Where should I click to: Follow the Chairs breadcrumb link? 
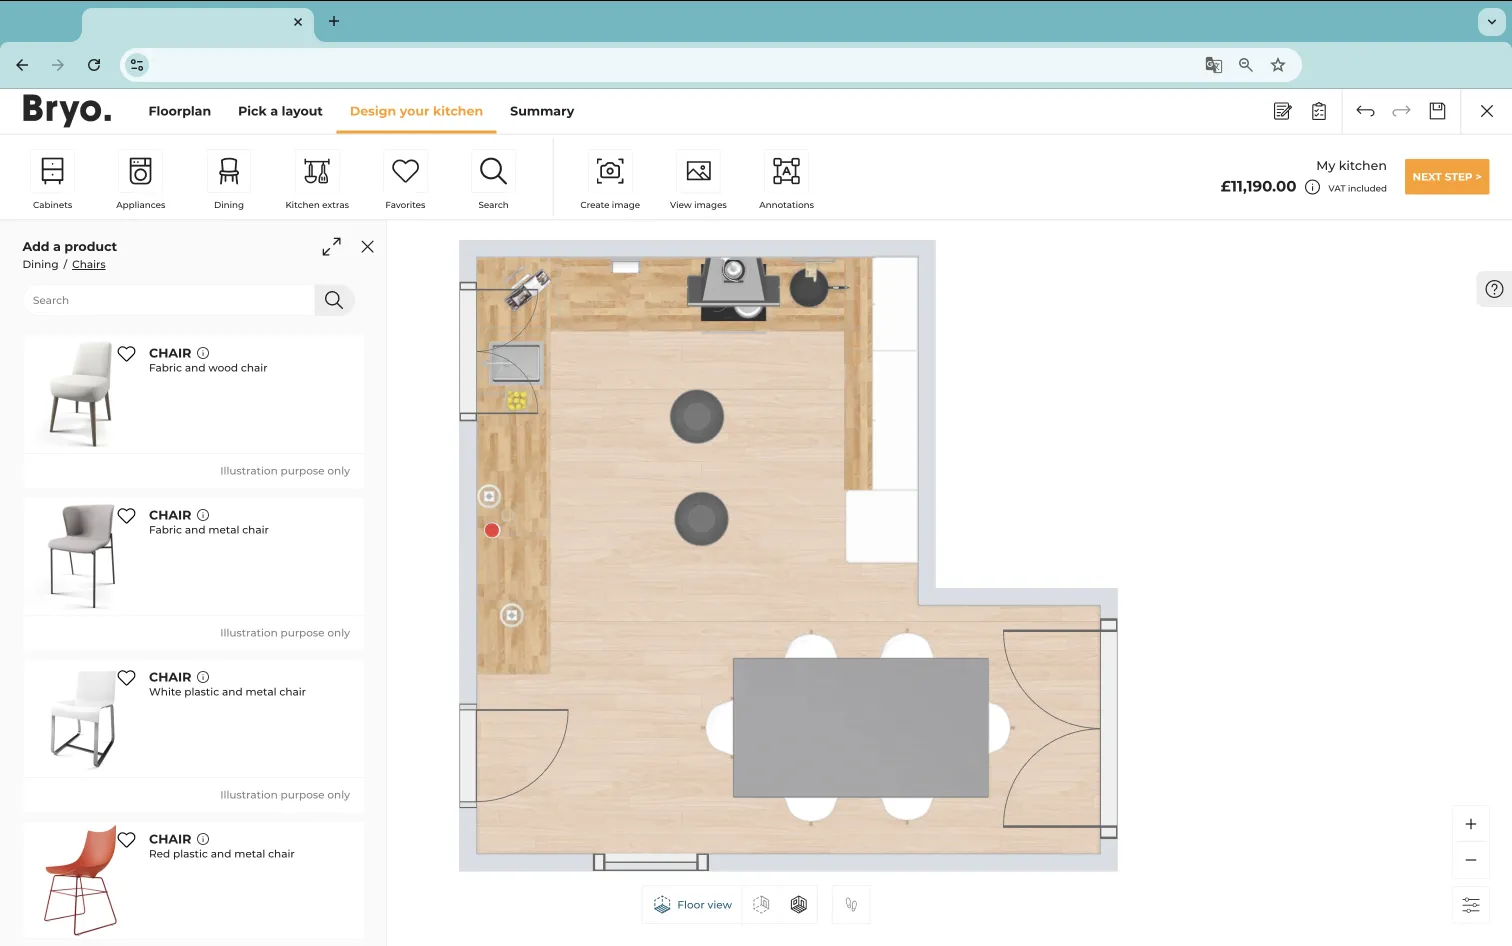point(88,265)
